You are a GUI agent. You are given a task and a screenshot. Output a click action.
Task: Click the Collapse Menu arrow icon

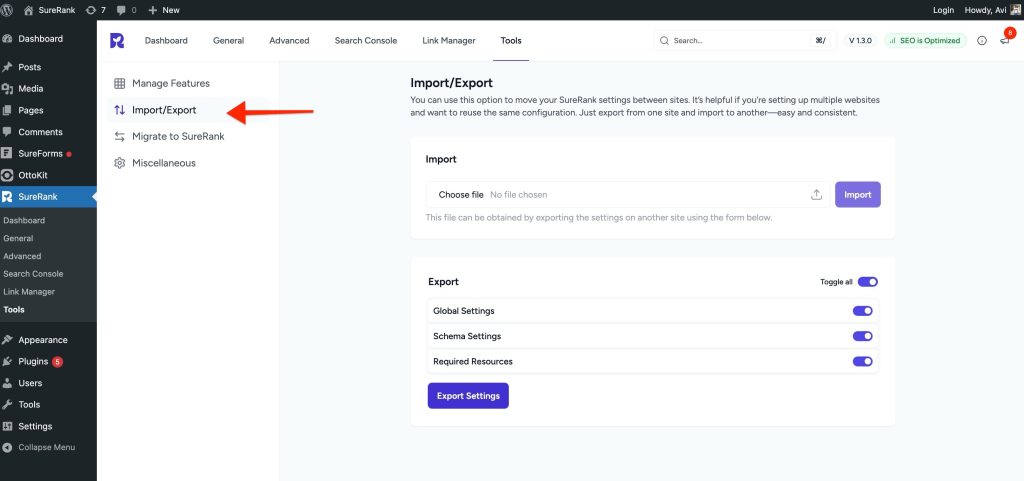click(x=7, y=448)
